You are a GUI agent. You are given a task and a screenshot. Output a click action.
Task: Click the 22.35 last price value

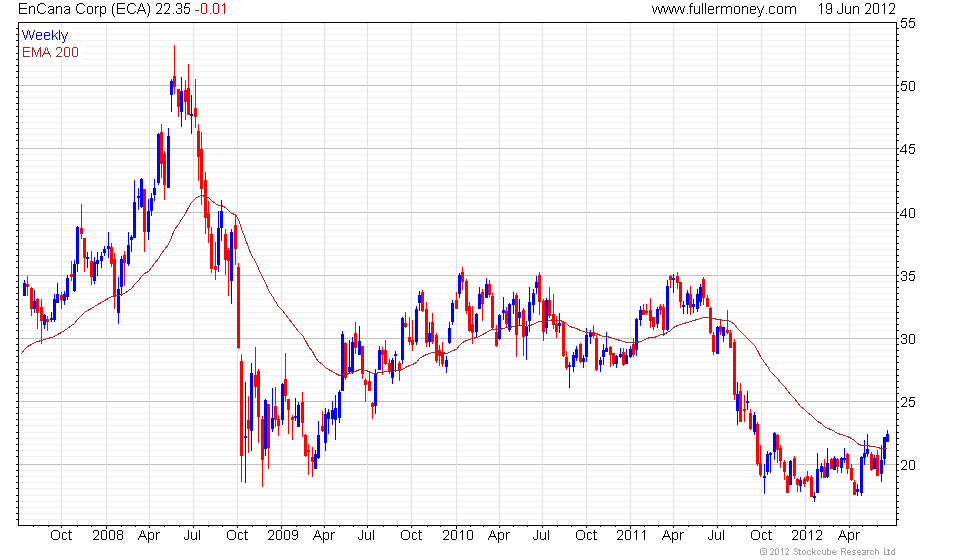[x=172, y=9]
